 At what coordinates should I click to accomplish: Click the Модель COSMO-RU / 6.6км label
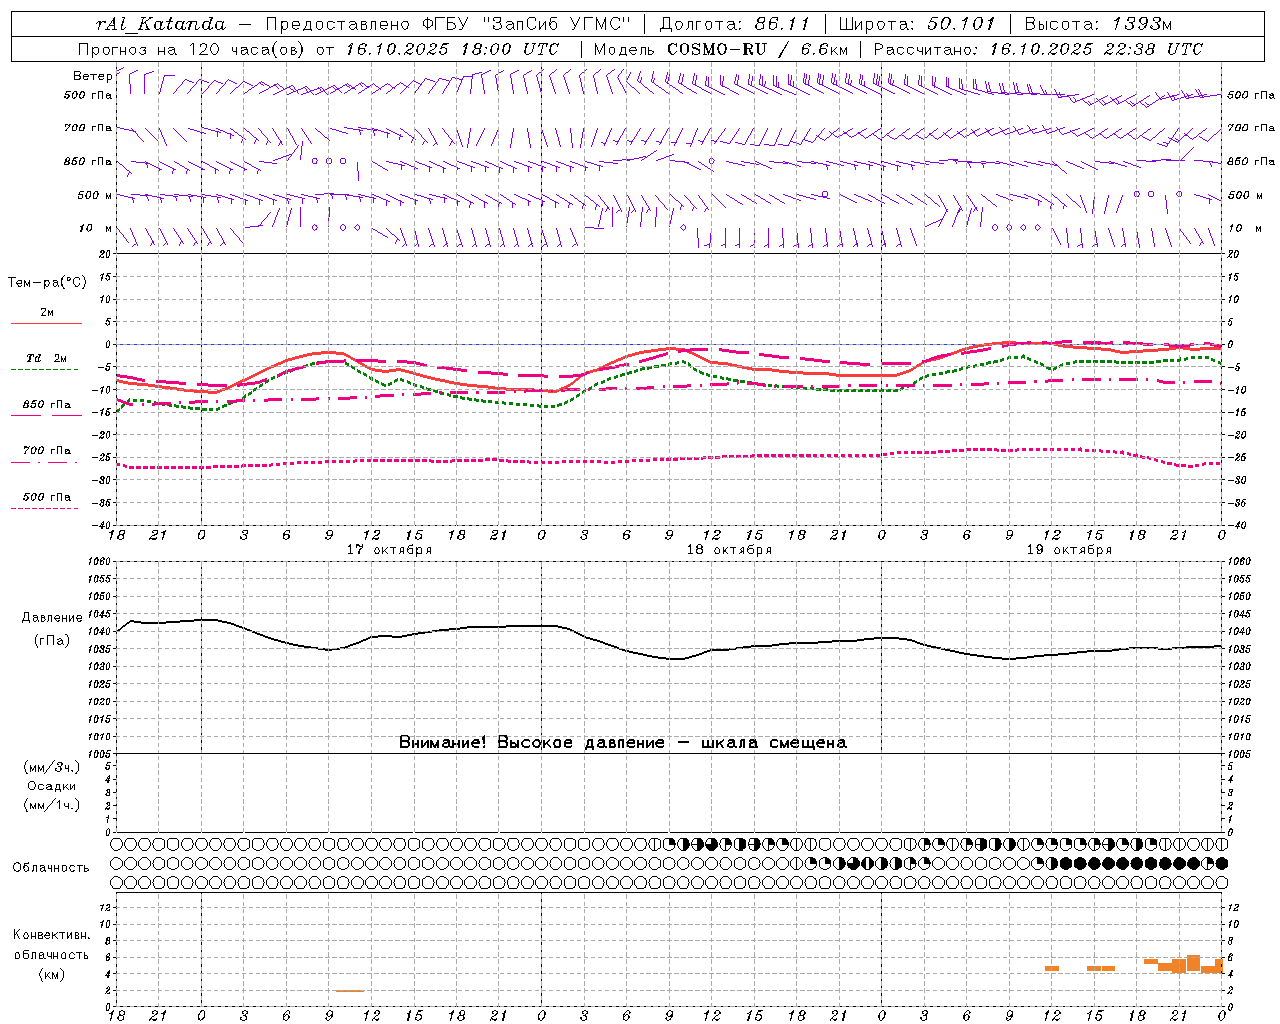(720, 49)
